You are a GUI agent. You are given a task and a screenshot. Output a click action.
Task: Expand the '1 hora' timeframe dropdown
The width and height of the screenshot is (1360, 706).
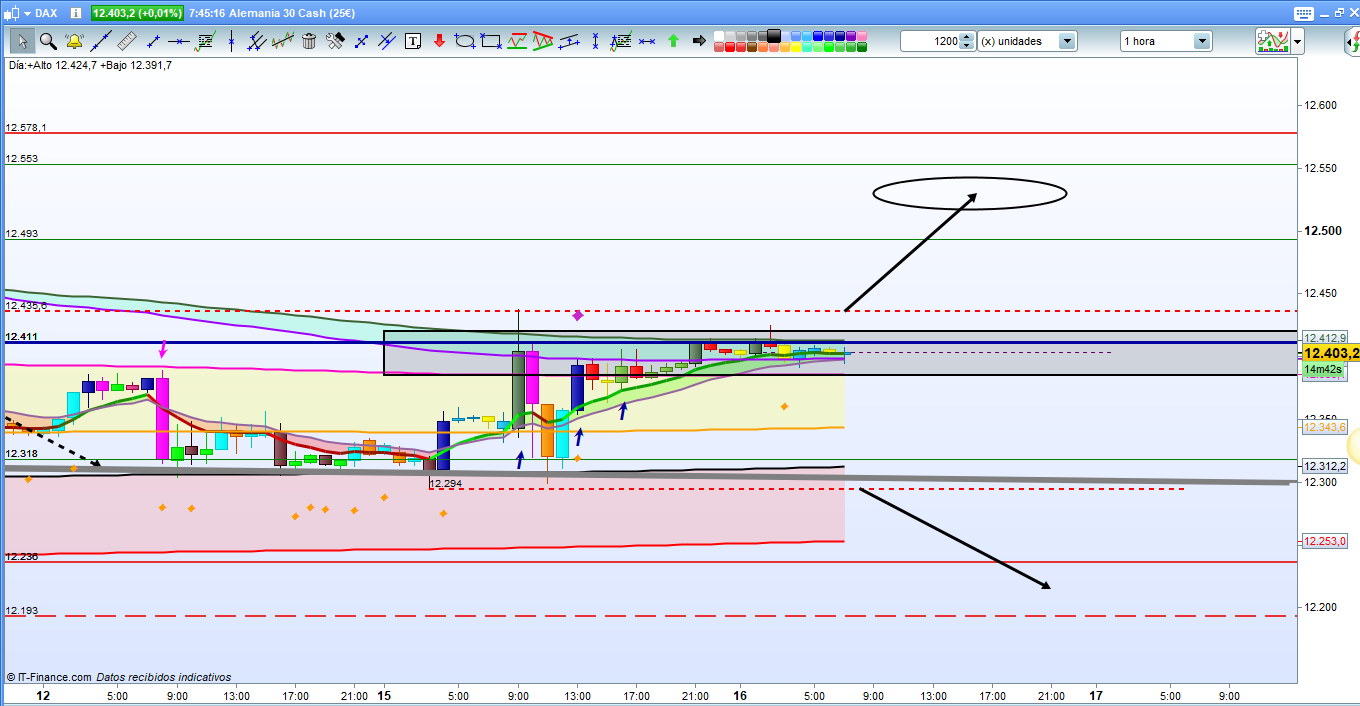pyautogui.click(x=1201, y=41)
